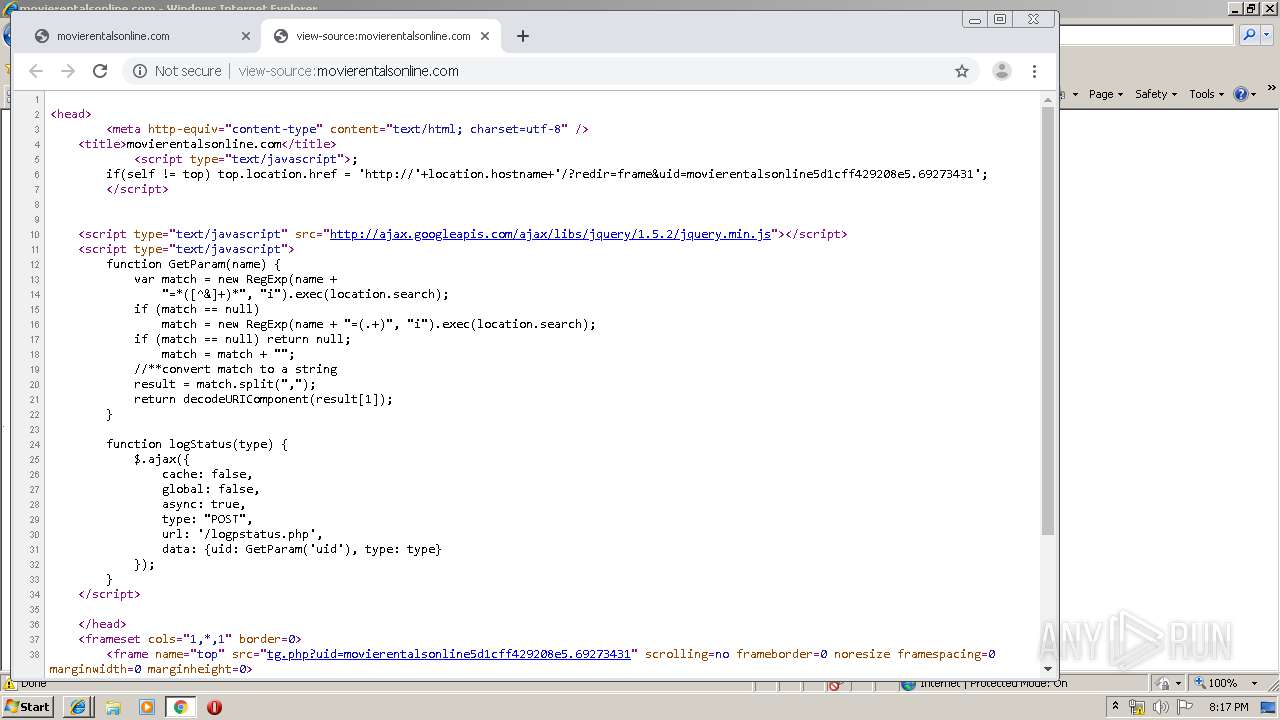Click the Internet Explorer taskbar icon
The height and width of the screenshot is (720, 1280).
pos(78,707)
